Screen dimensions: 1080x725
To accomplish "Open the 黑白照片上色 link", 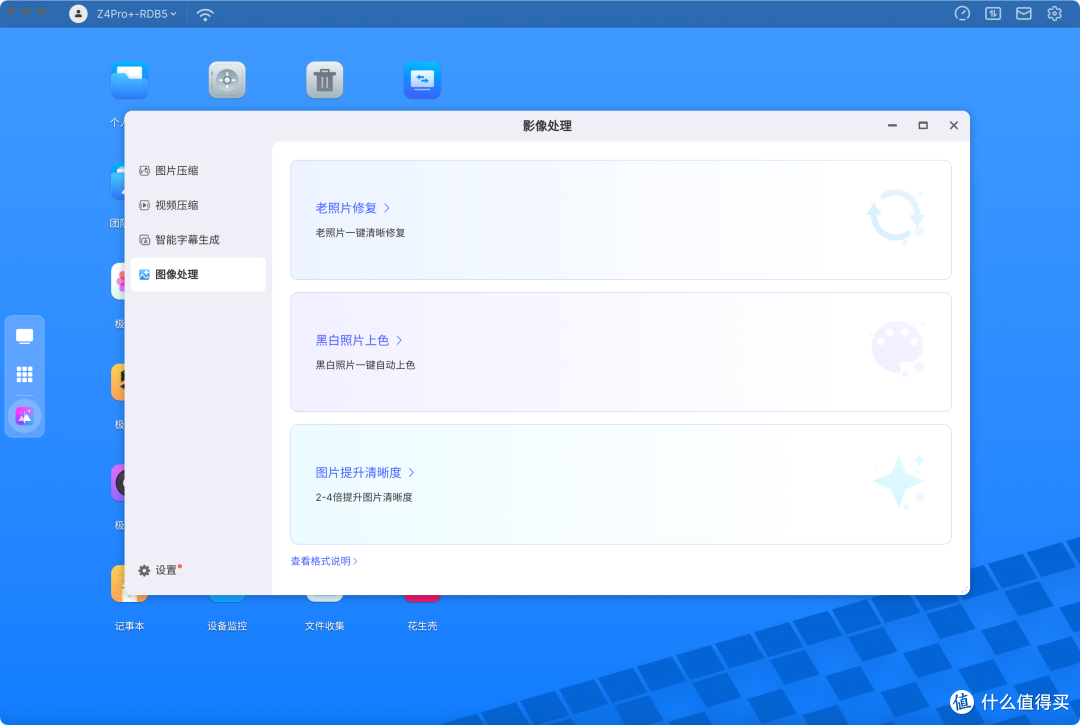I will 352,340.
